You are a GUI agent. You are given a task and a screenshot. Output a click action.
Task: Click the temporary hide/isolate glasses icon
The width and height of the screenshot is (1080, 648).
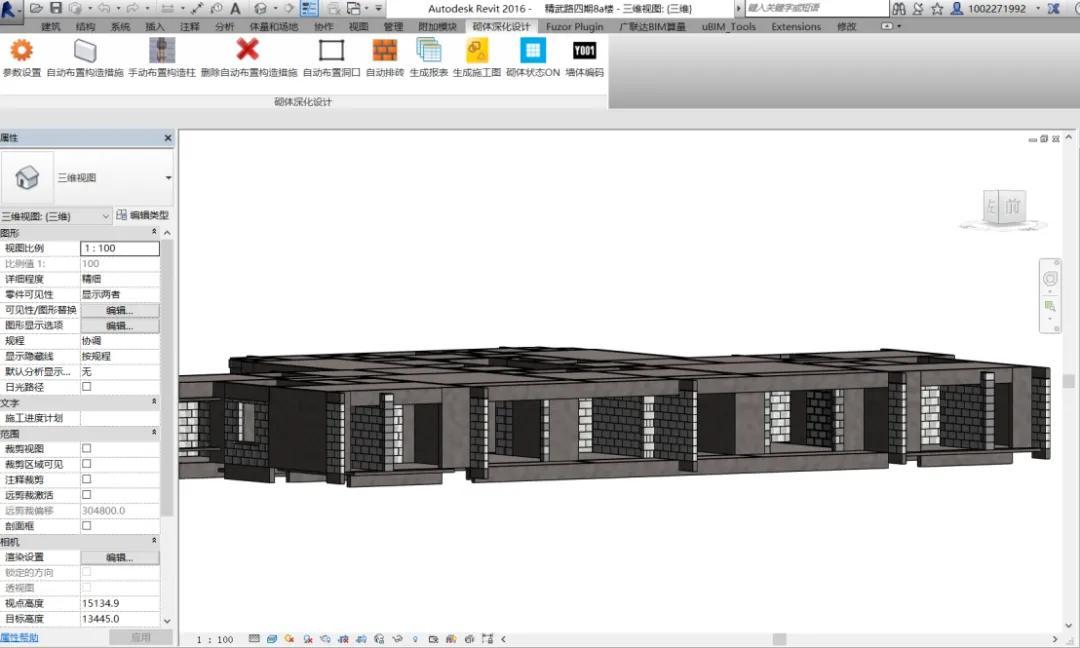pyautogui.click(x=397, y=639)
